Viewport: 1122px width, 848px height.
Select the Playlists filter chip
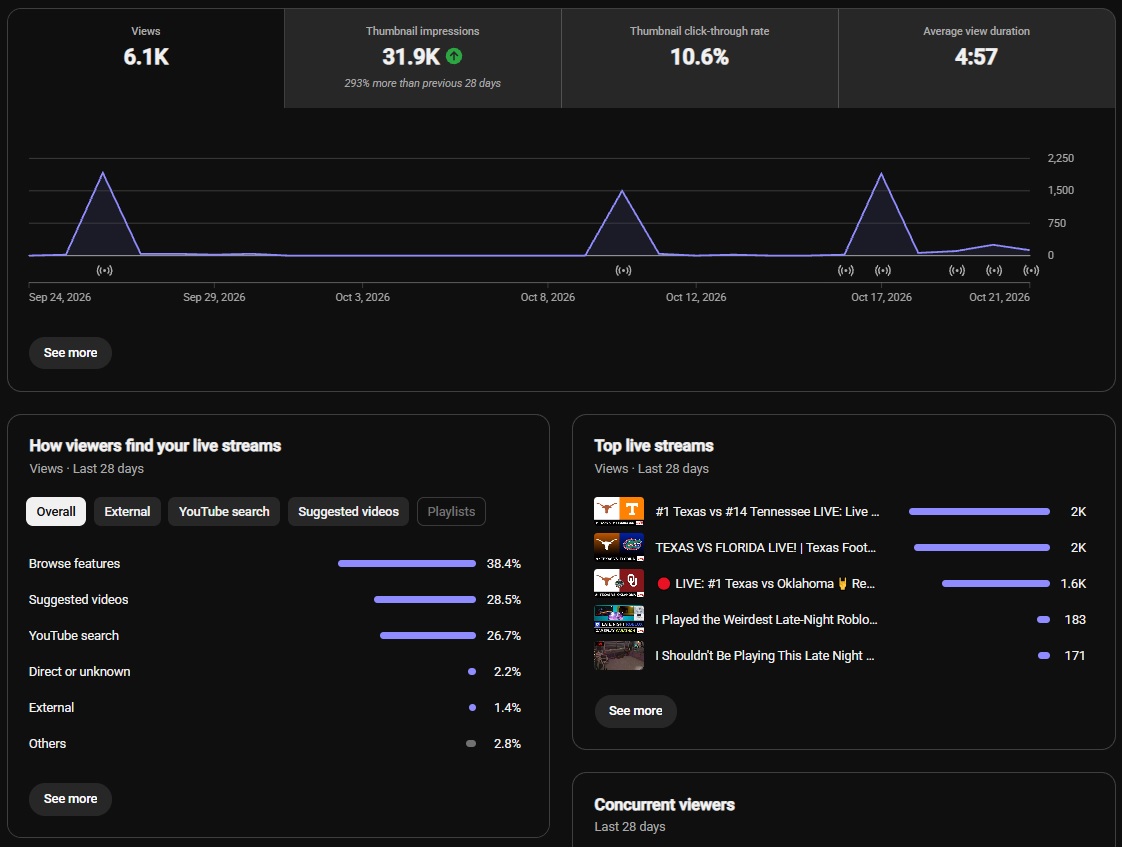pos(451,512)
